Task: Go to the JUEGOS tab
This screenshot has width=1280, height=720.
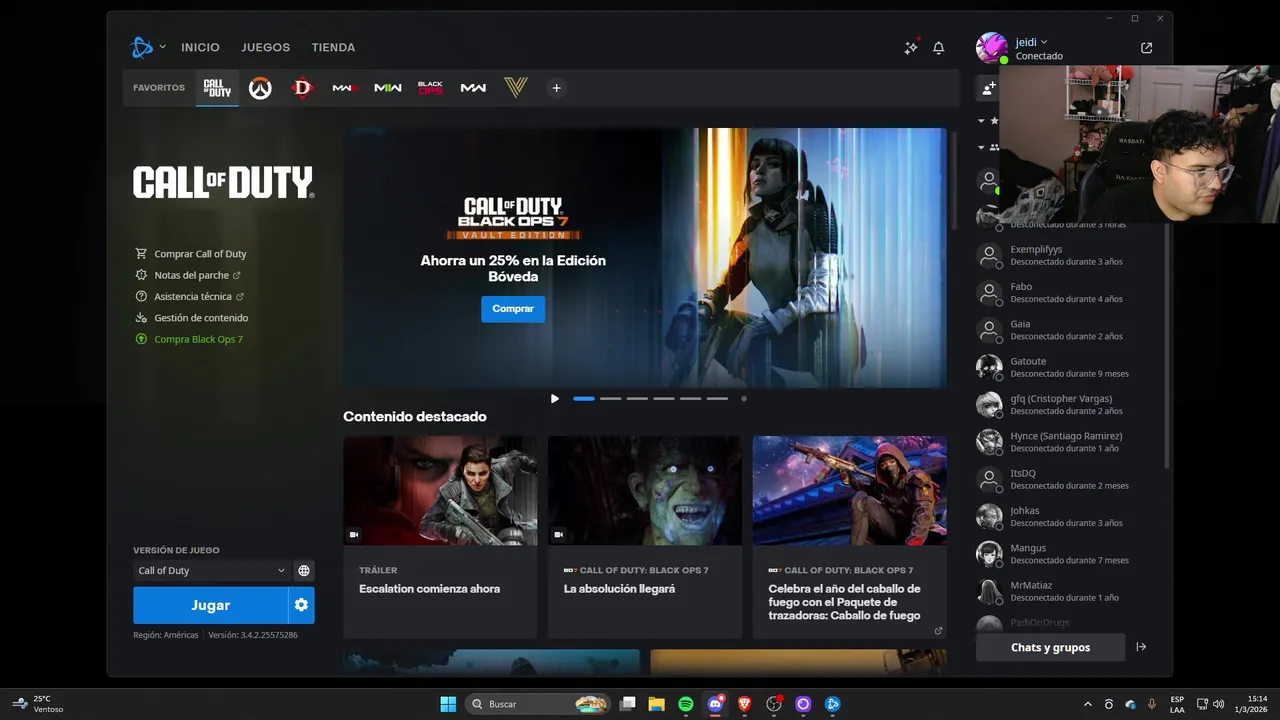Action: 265,47
